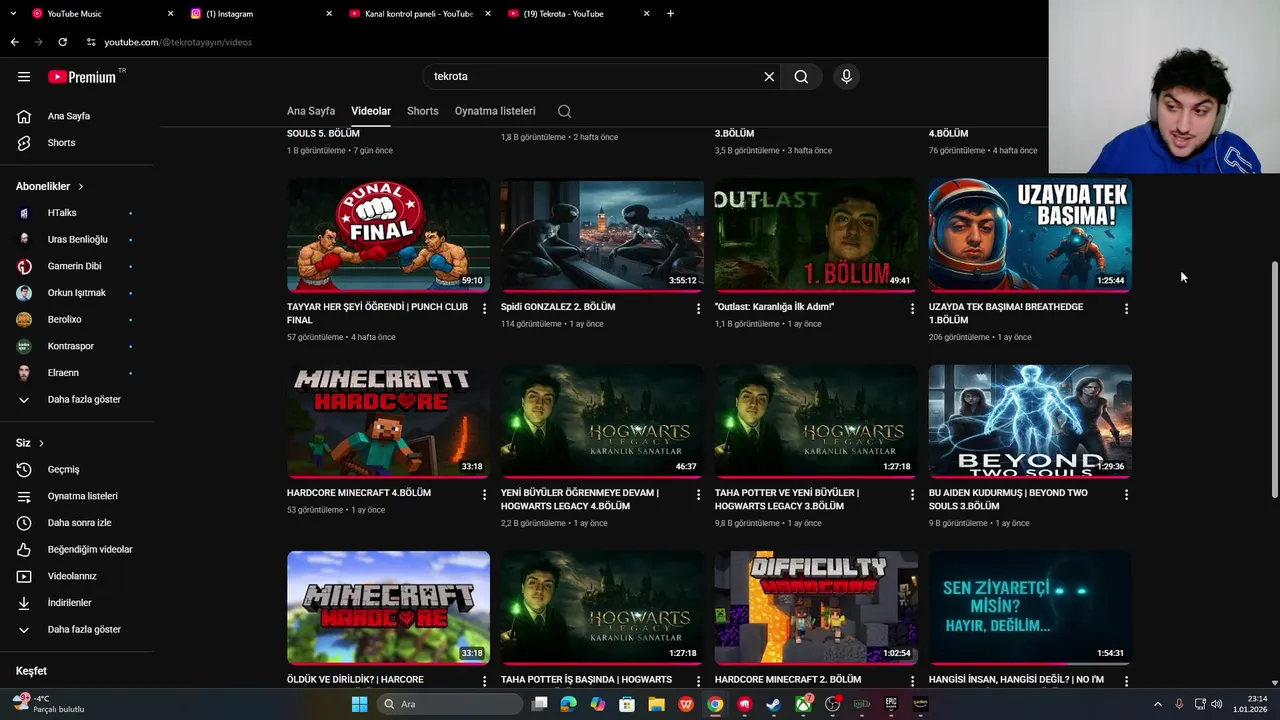Open more options for Uzayda Tek Başıma video
1280x720 pixels.
1126,309
